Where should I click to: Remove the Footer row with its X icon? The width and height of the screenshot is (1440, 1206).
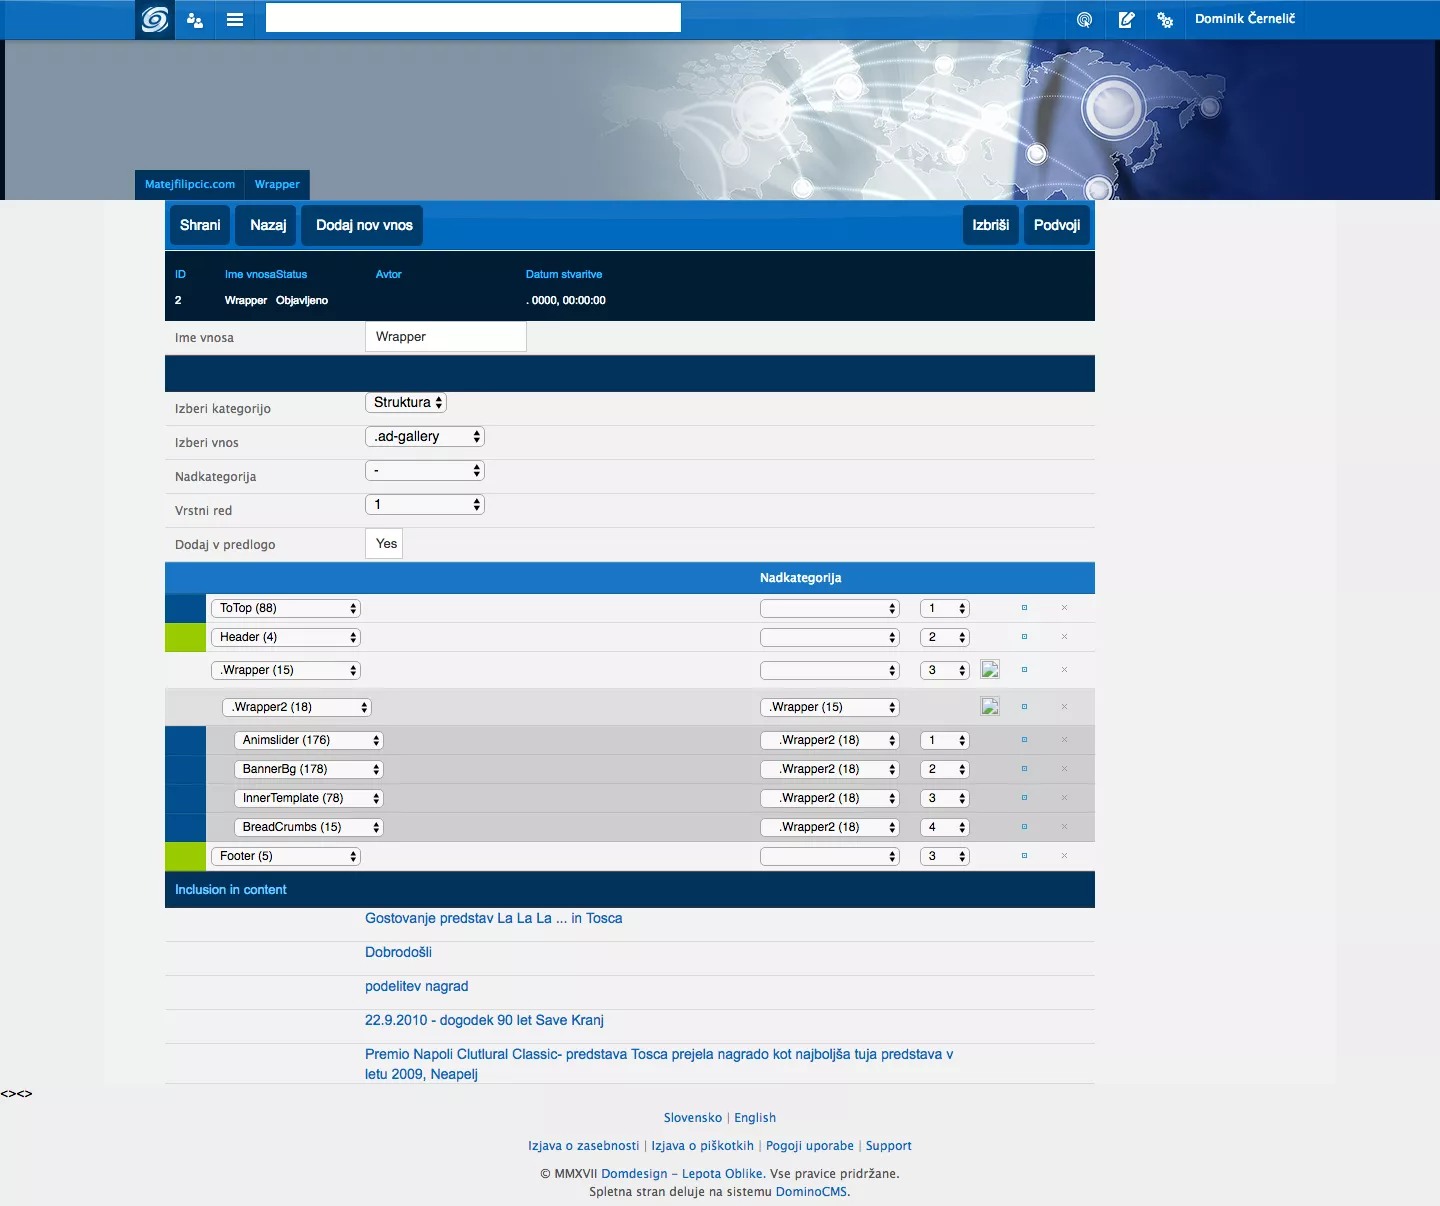1064,856
